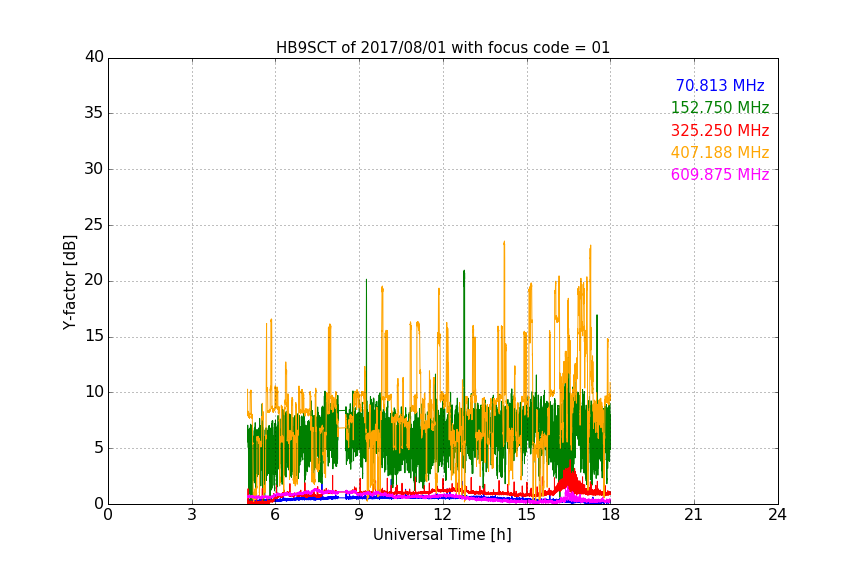Click the y-axis tick label 20

coord(94,281)
